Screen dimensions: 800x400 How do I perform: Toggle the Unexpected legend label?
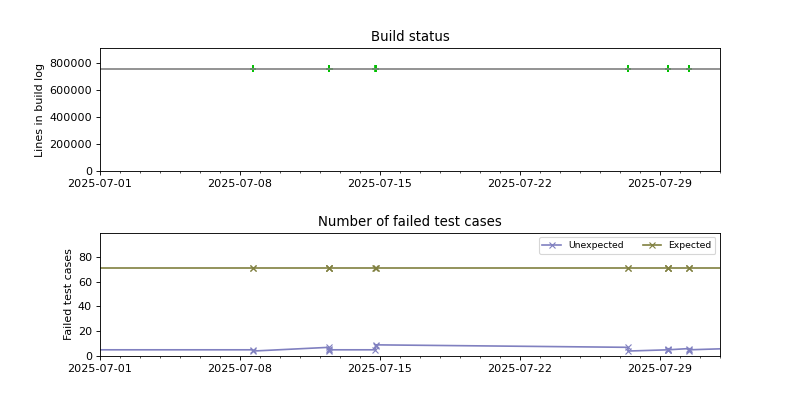point(596,245)
